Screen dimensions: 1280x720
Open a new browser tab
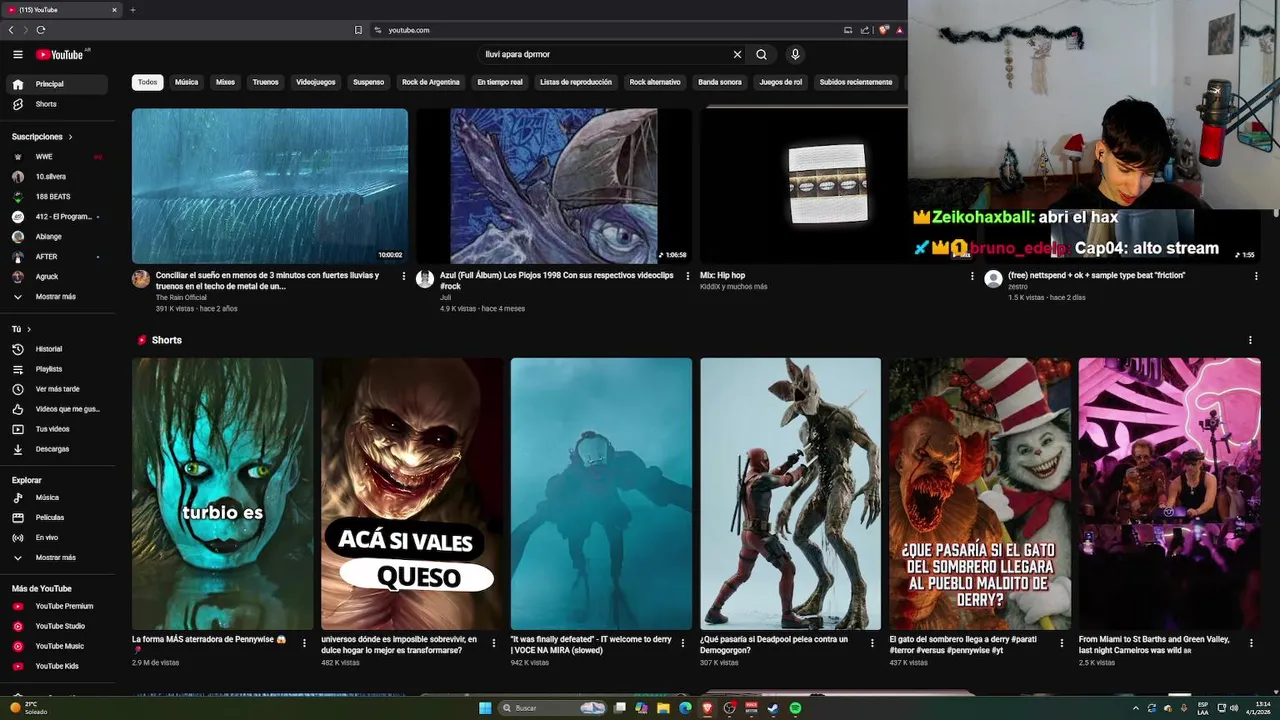click(x=132, y=10)
